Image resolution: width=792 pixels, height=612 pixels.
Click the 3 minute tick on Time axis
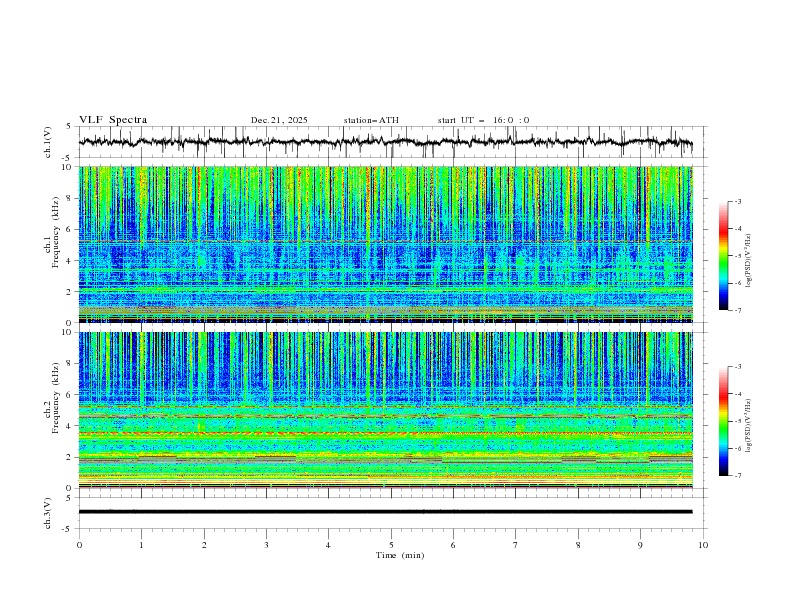point(266,545)
